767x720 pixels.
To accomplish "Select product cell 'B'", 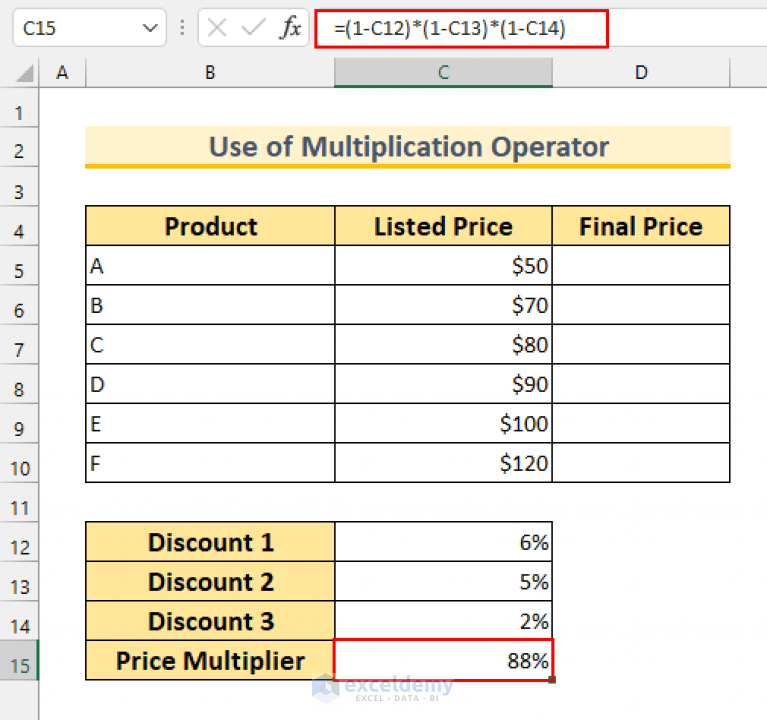I will (210, 305).
